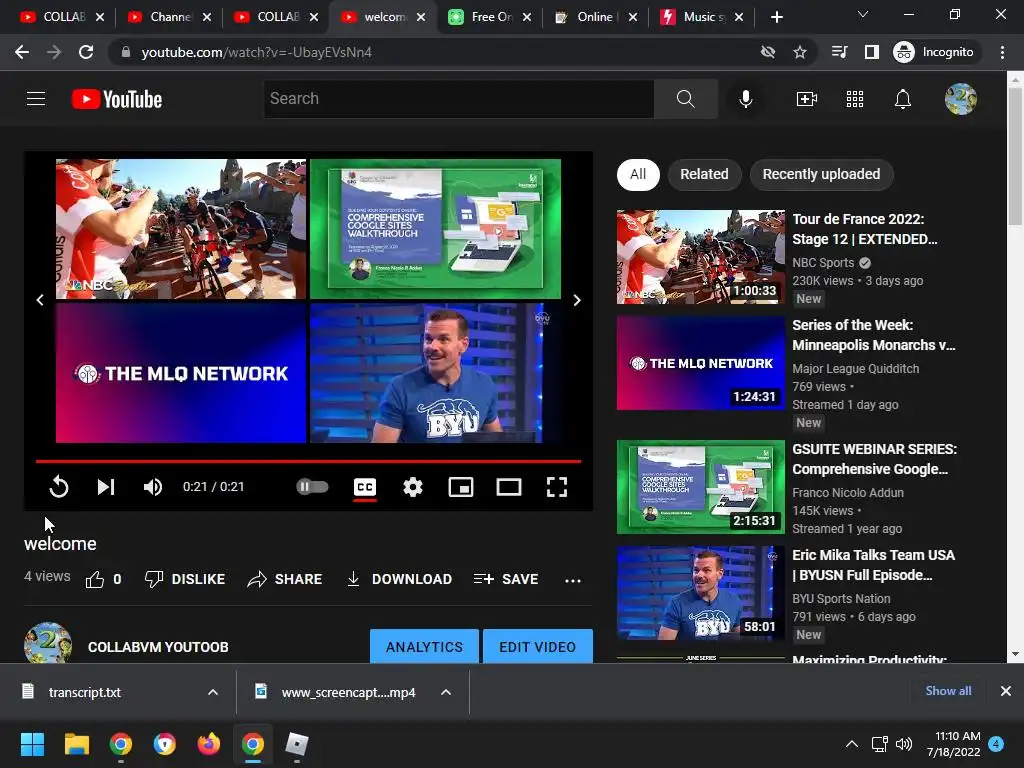Select the Related filter chip
1024x768 pixels.
coord(704,174)
